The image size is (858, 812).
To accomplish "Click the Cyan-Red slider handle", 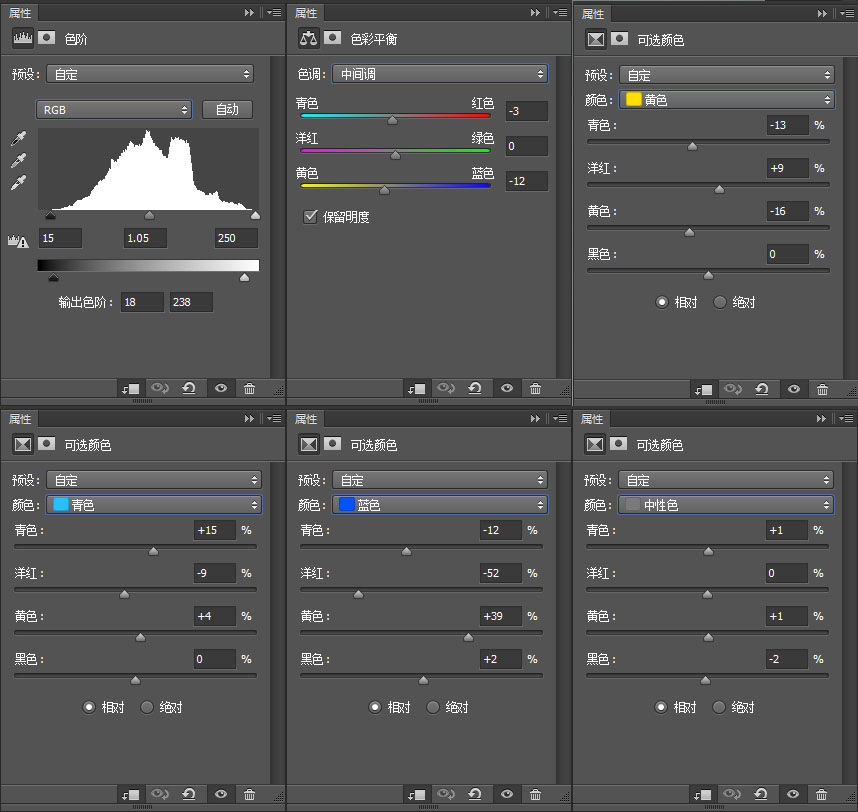I will pyautogui.click(x=392, y=120).
